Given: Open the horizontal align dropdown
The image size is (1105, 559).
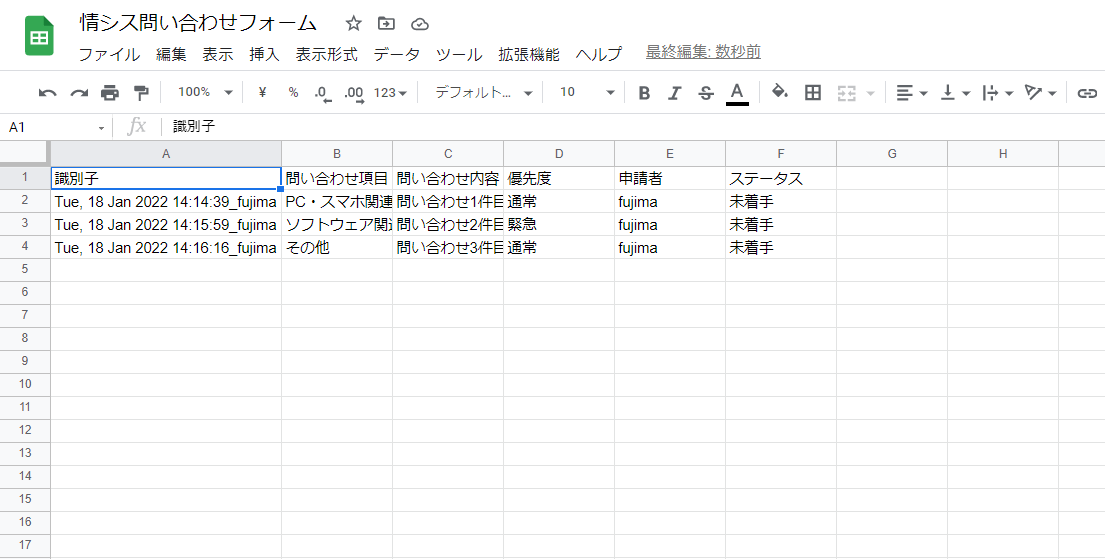Looking at the screenshot, I should [x=912, y=92].
